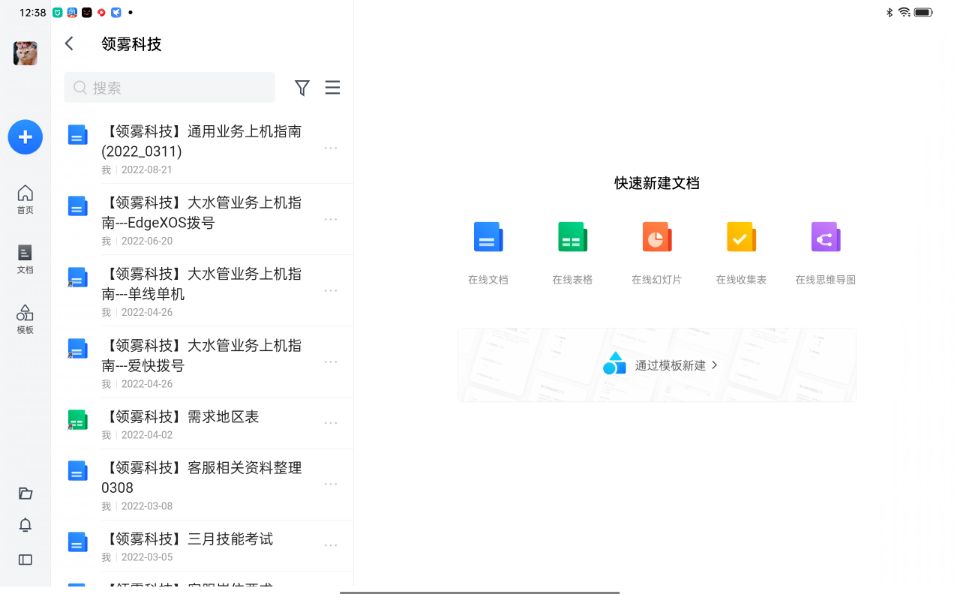The width and height of the screenshot is (960, 600).
Task: Open the filter funnel icon above the list
Action: pyautogui.click(x=302, y=88)
